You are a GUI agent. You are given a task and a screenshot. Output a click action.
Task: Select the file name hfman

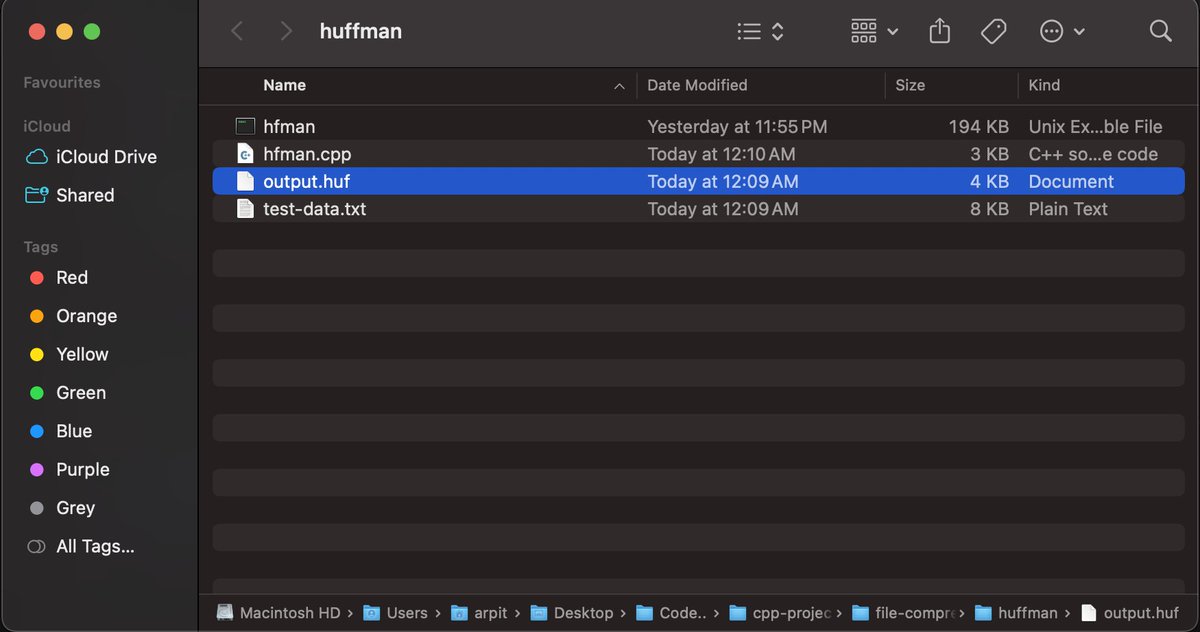[289, 127]
